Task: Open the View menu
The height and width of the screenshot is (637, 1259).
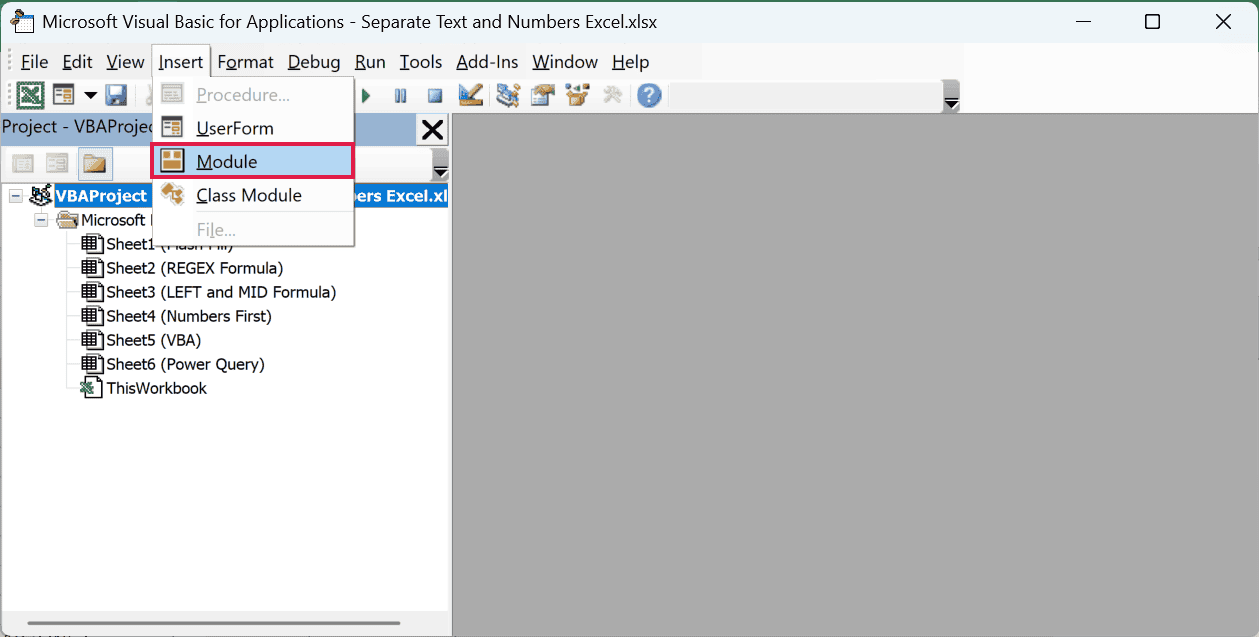Action: tap(125, 62)
